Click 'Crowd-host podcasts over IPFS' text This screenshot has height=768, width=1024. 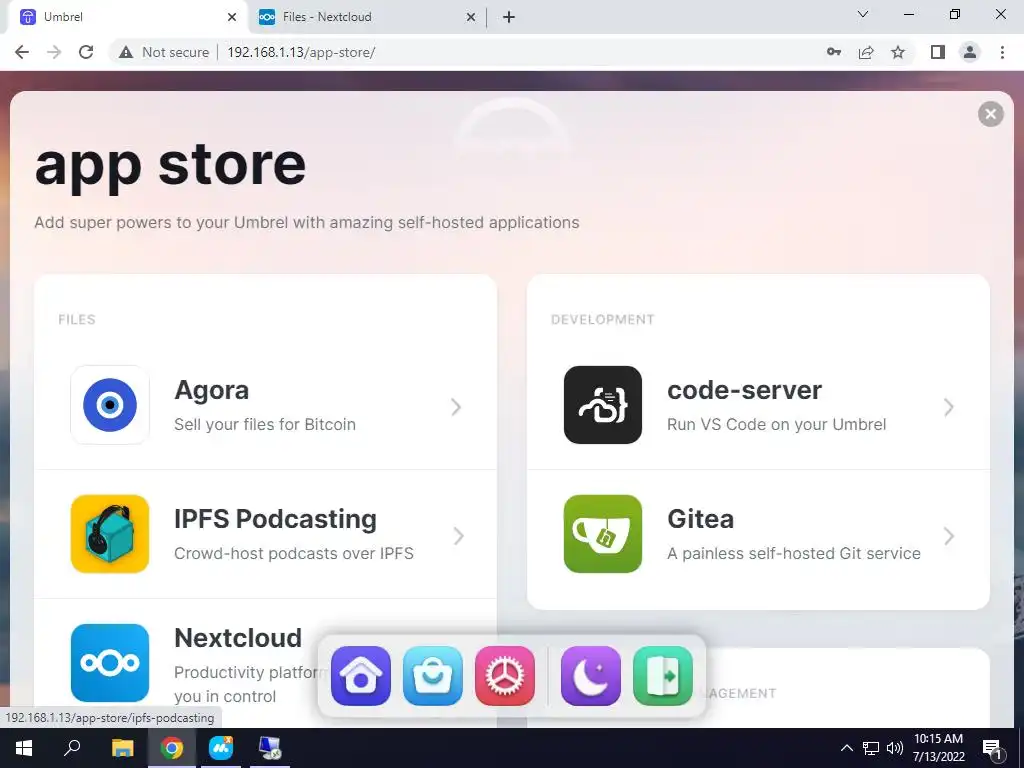tap(293, 554)
